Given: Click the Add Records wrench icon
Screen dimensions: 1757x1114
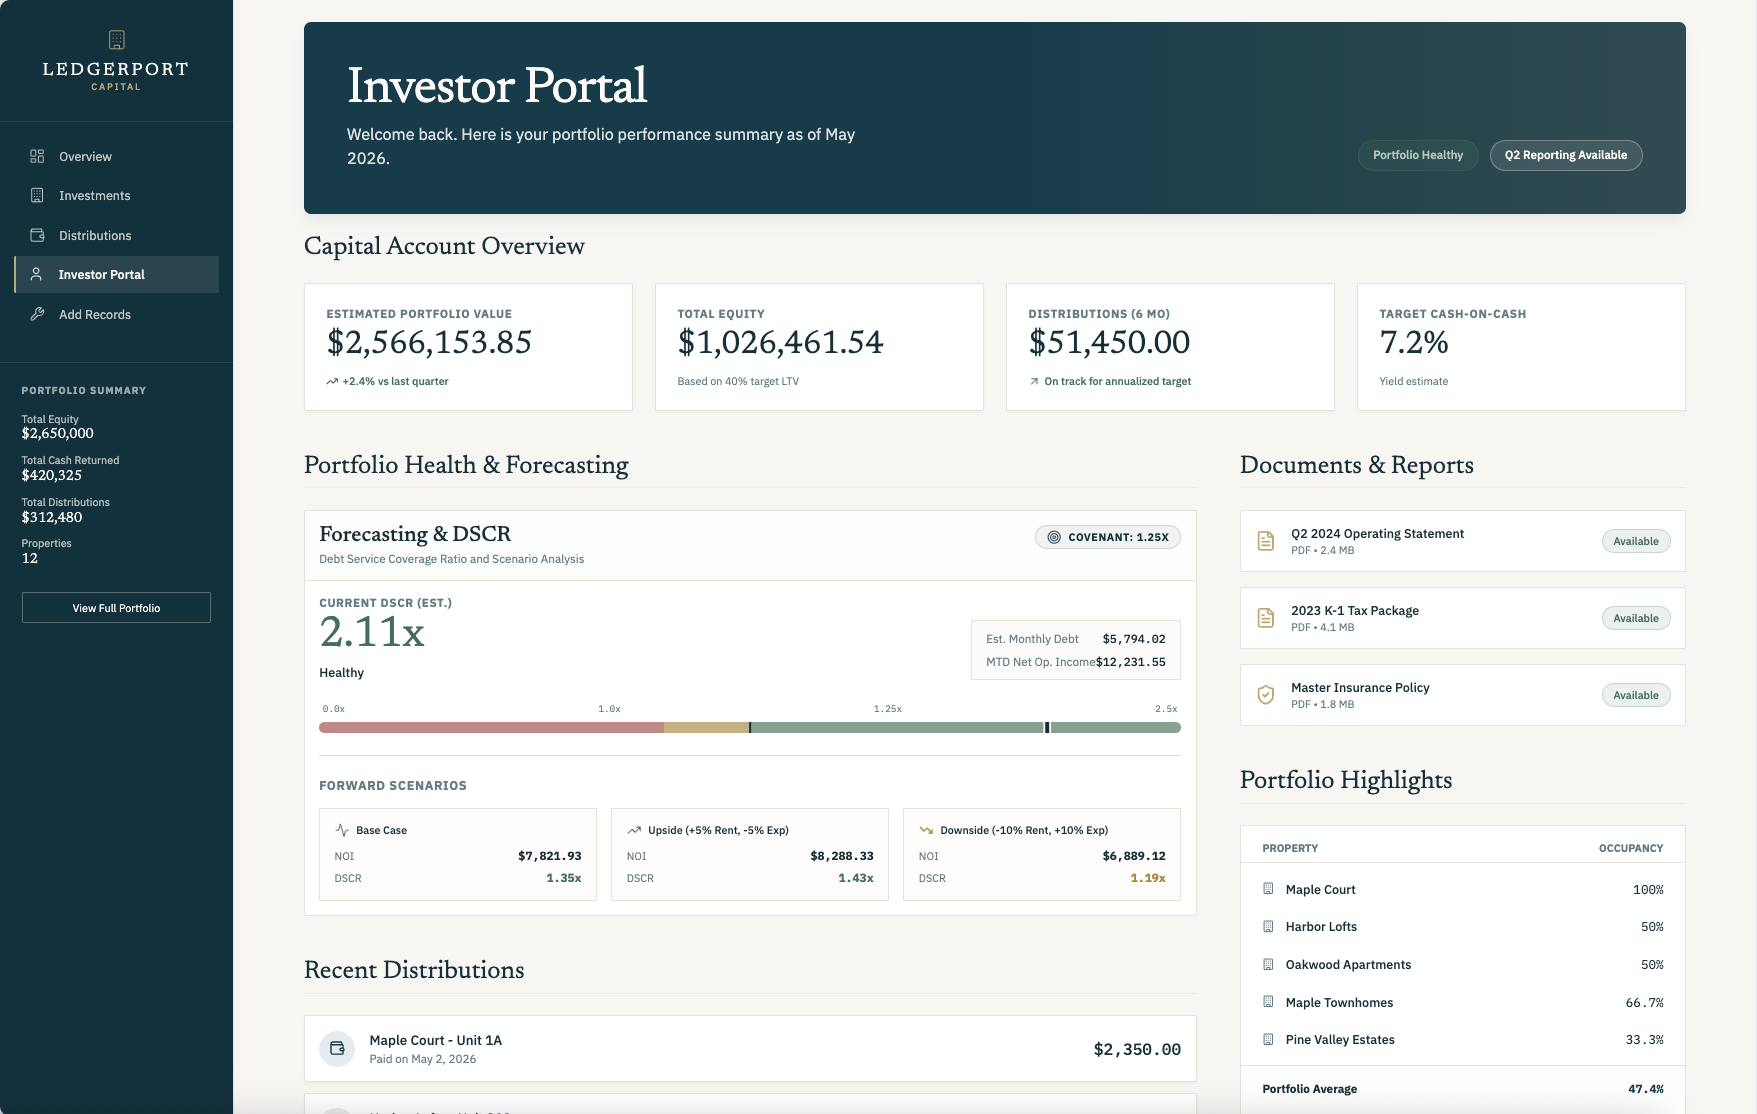Looking at the screenshot, I should coord(37,314).
